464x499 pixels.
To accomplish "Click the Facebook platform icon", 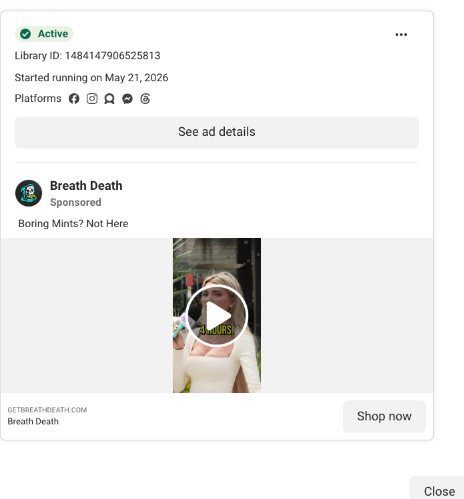I will 74,99.
